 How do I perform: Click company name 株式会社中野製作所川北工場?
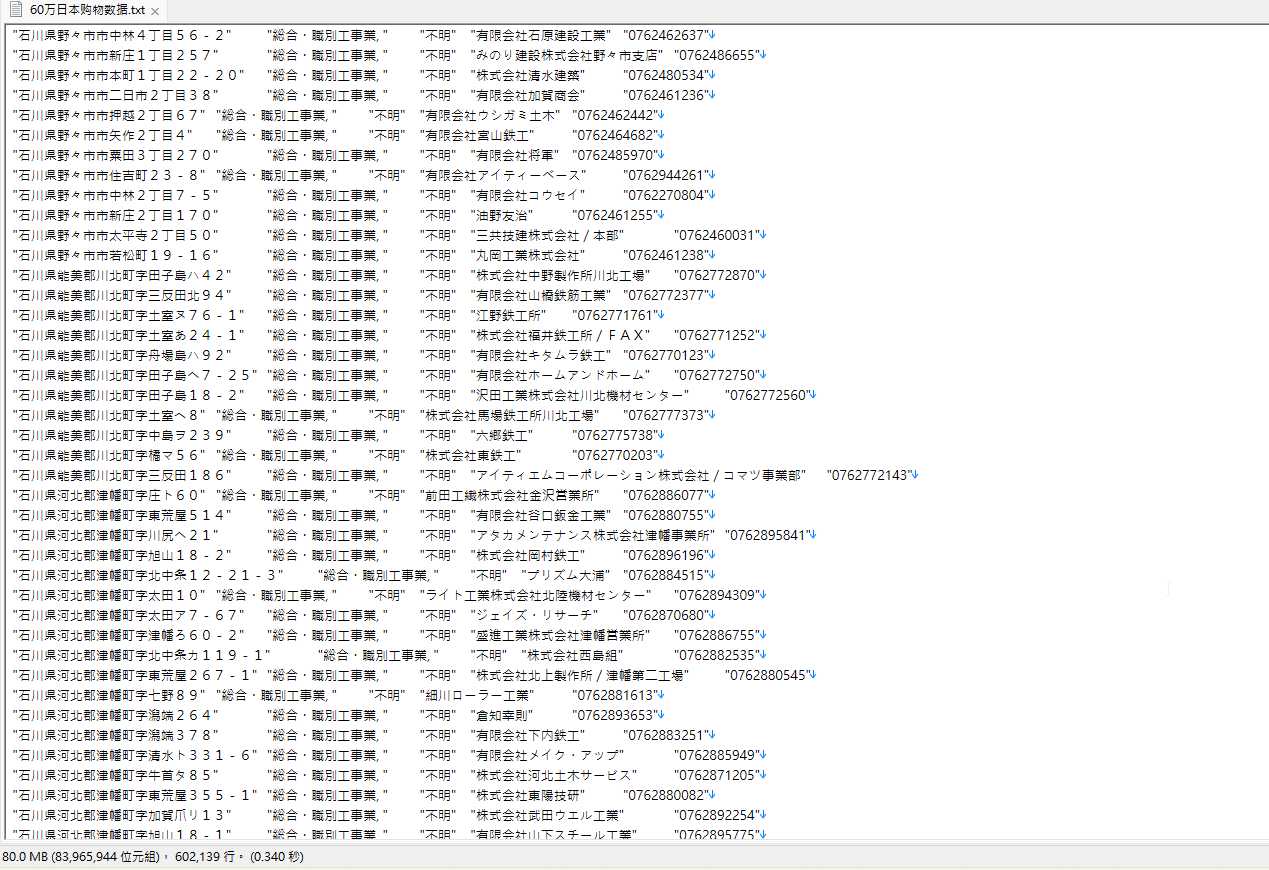[561, 275]
